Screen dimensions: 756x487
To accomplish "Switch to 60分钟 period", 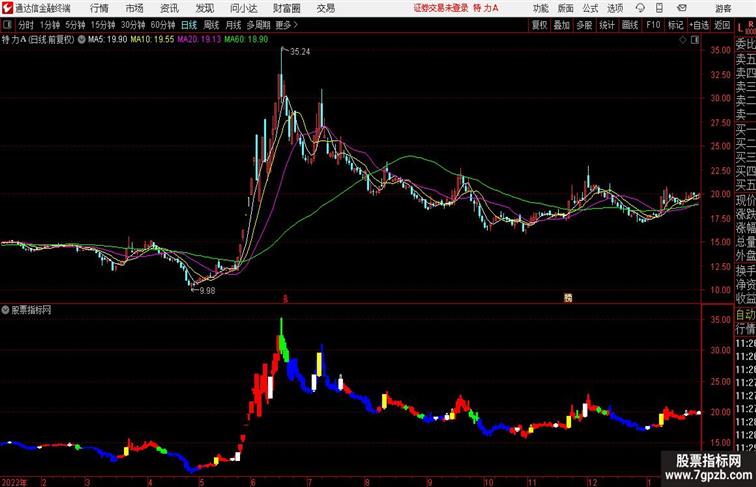I will 163,25.
